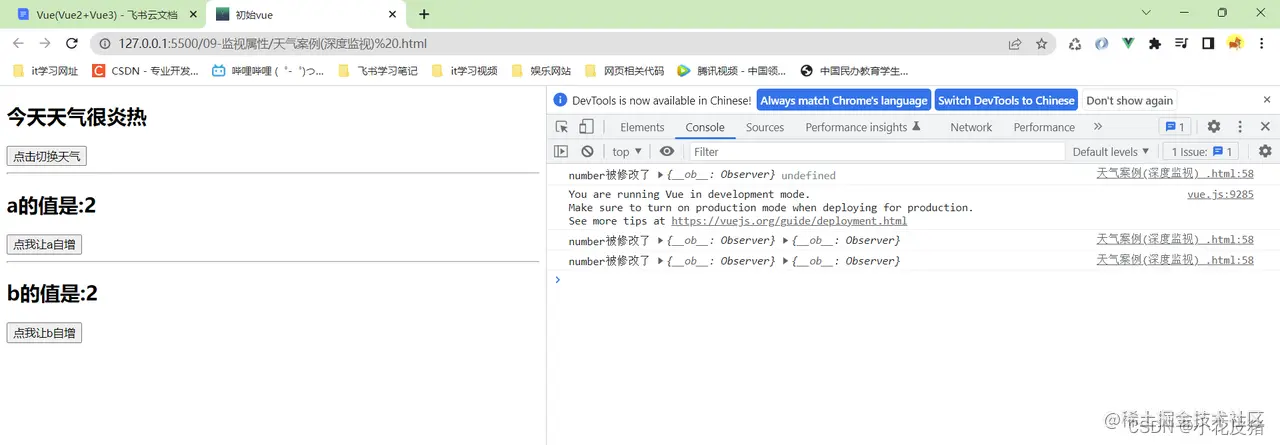
Task: Select the 初始vue browser tab
Action: click(x=305, y=15)
